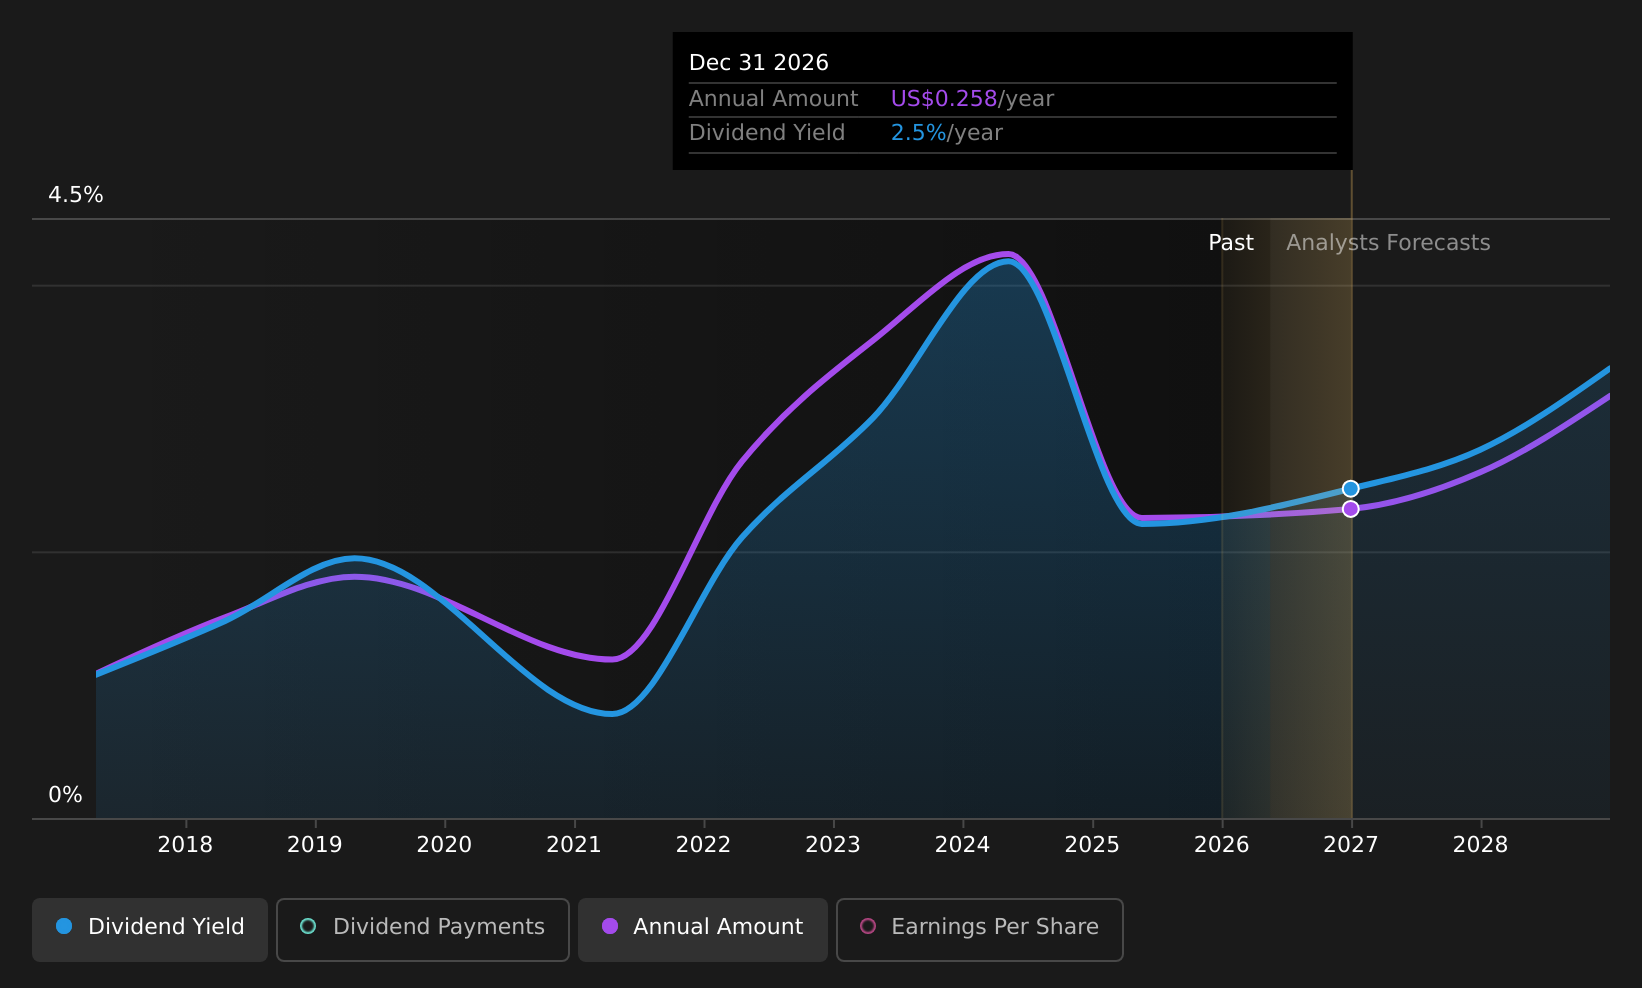
Task: Click the 2022 x-axis label
Action: [x=703, y=845]
